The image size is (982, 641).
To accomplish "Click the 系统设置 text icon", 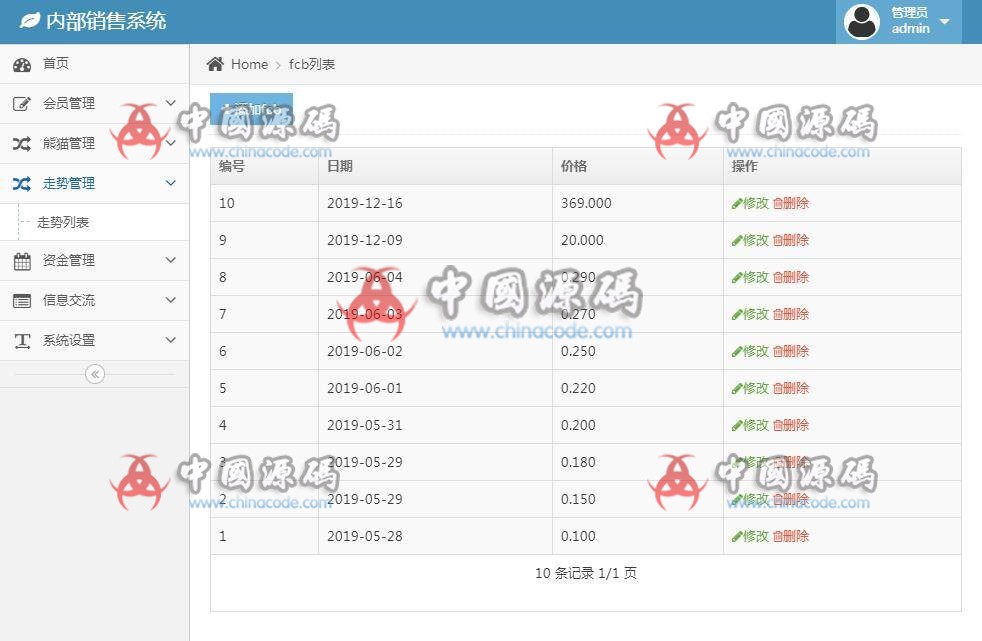I will [x=22, y=341].
